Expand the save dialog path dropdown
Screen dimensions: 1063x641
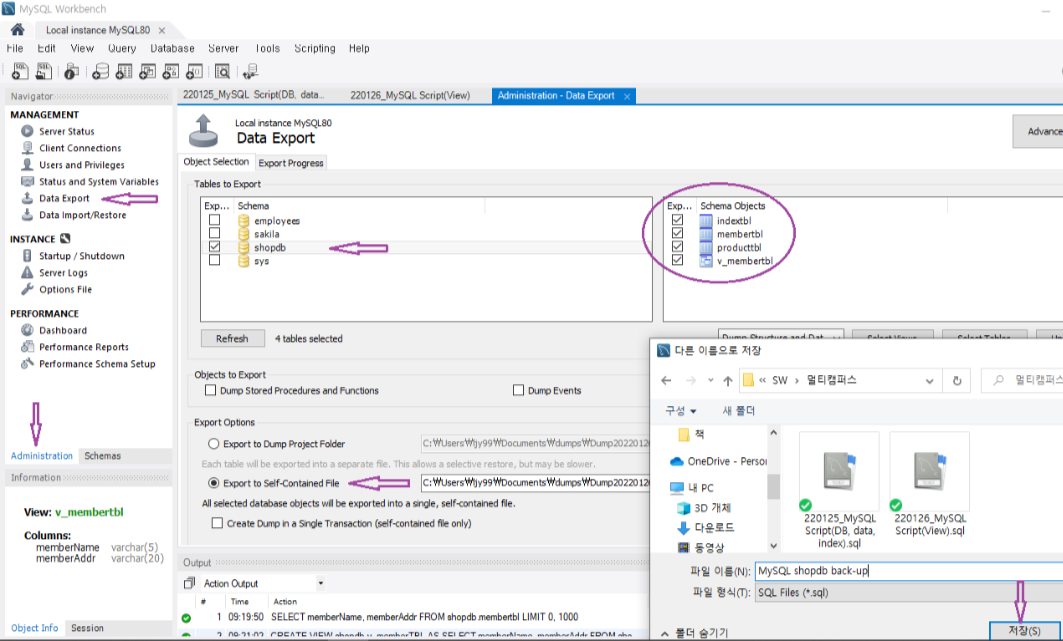tap(929, 381)
